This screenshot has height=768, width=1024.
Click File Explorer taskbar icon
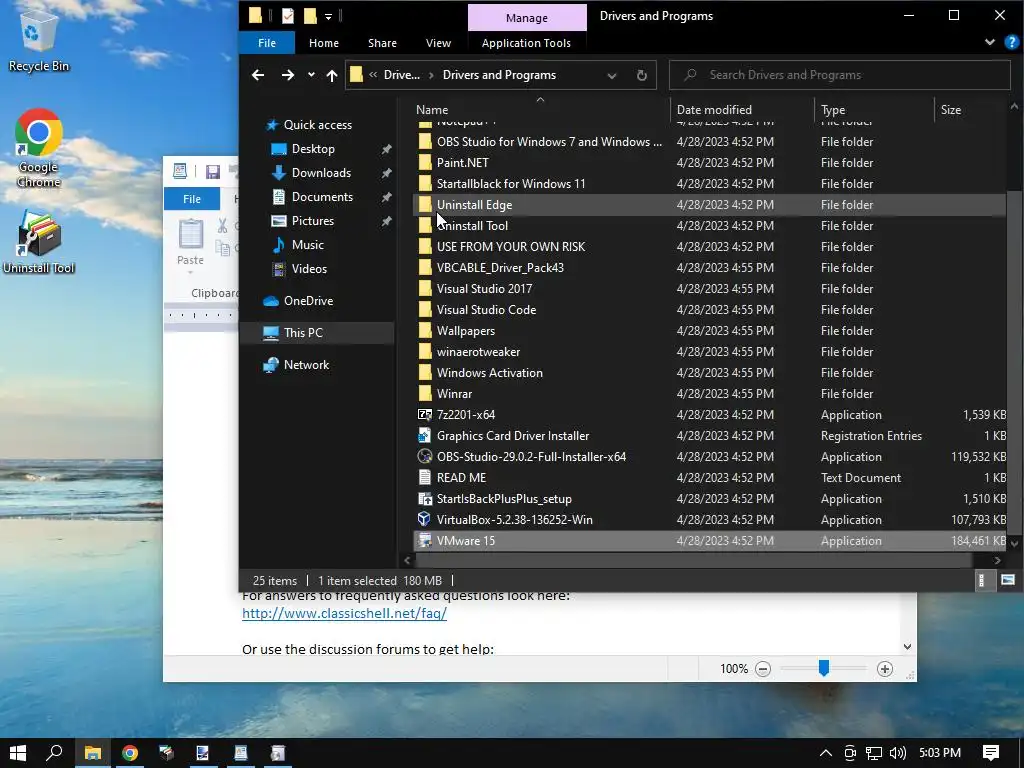(x=92, y=753)
